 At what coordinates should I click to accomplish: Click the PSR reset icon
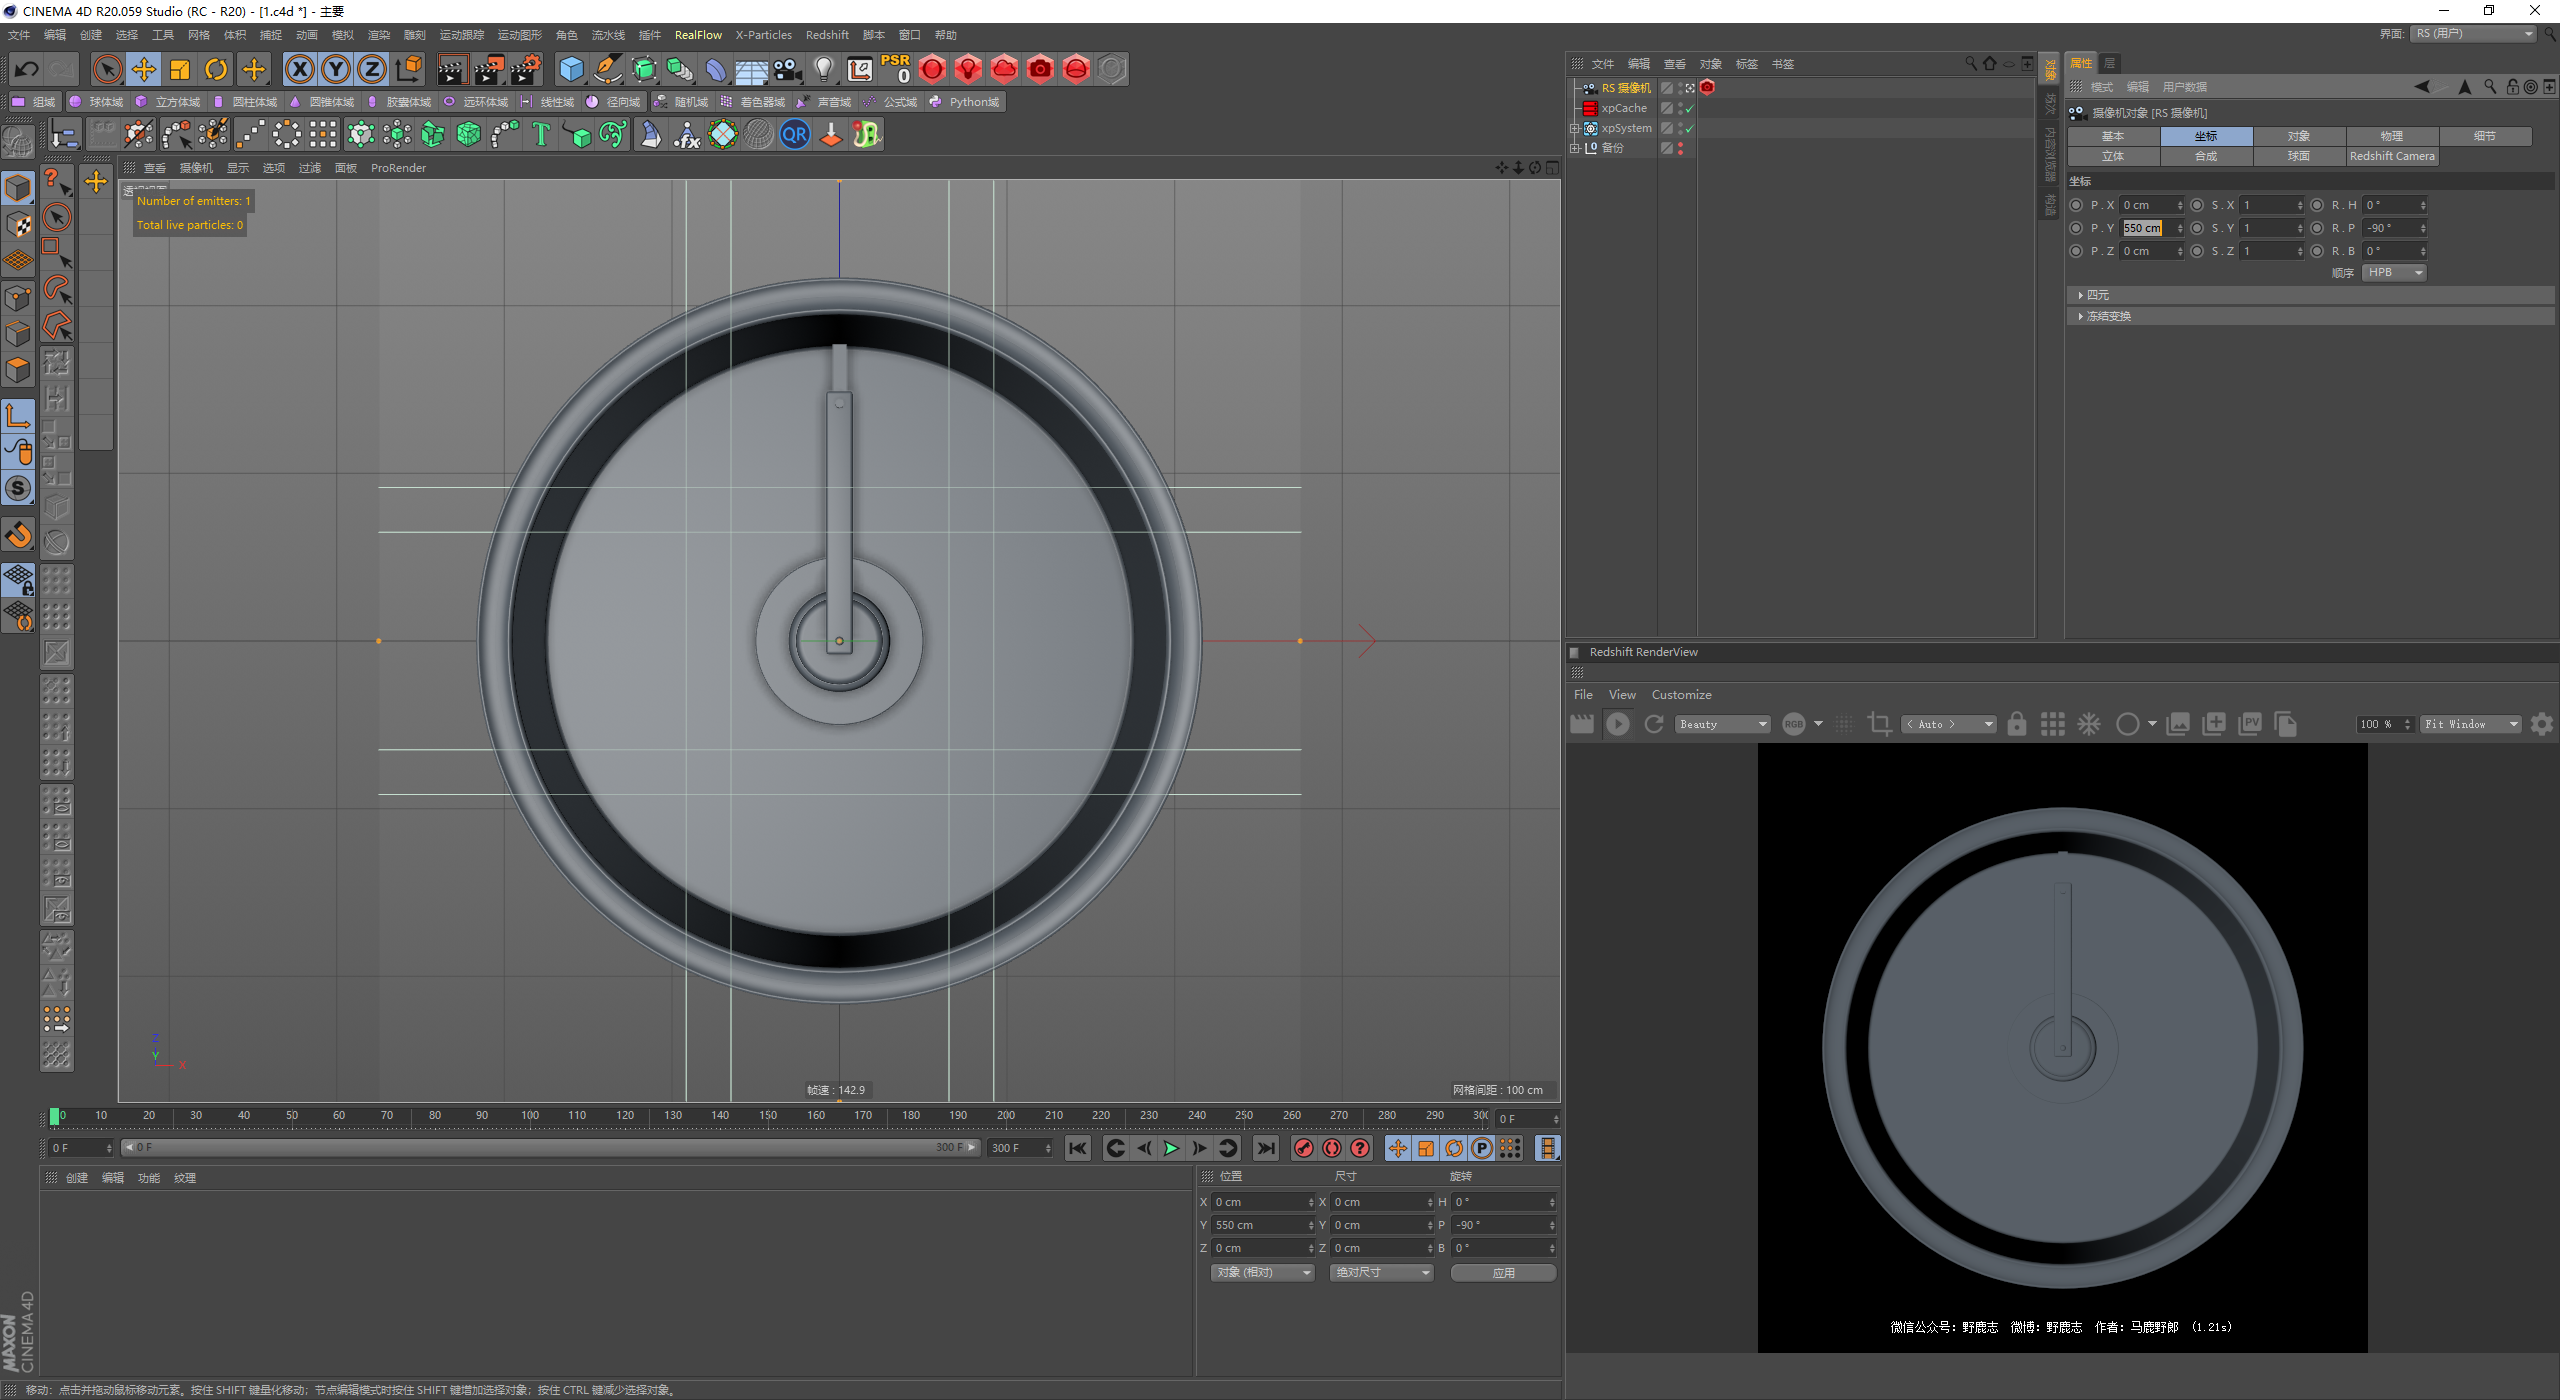(895, 69)
